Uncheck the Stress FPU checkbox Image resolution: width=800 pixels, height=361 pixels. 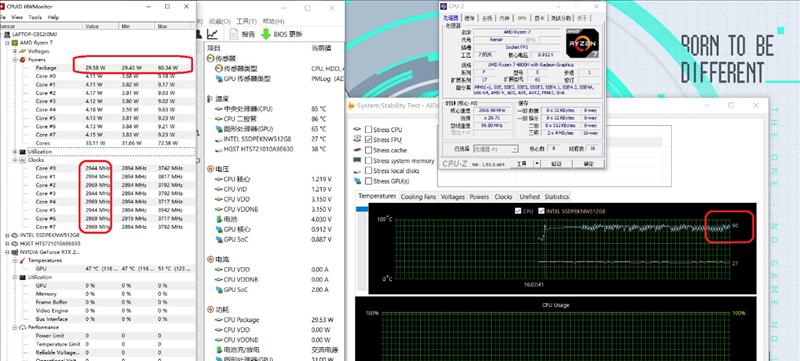pos(368,140)
